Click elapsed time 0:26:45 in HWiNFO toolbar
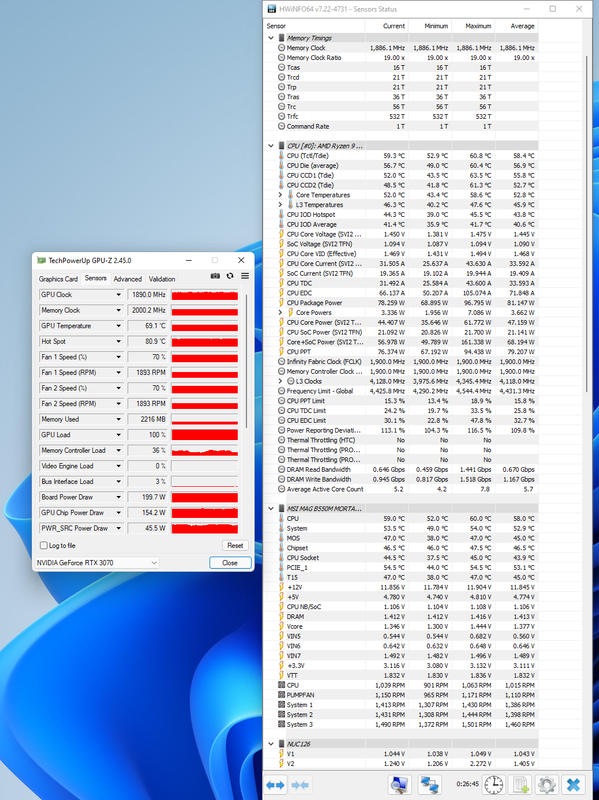Image resolution: width=599 pixels, height=800 pixels. tap(467, 784)
